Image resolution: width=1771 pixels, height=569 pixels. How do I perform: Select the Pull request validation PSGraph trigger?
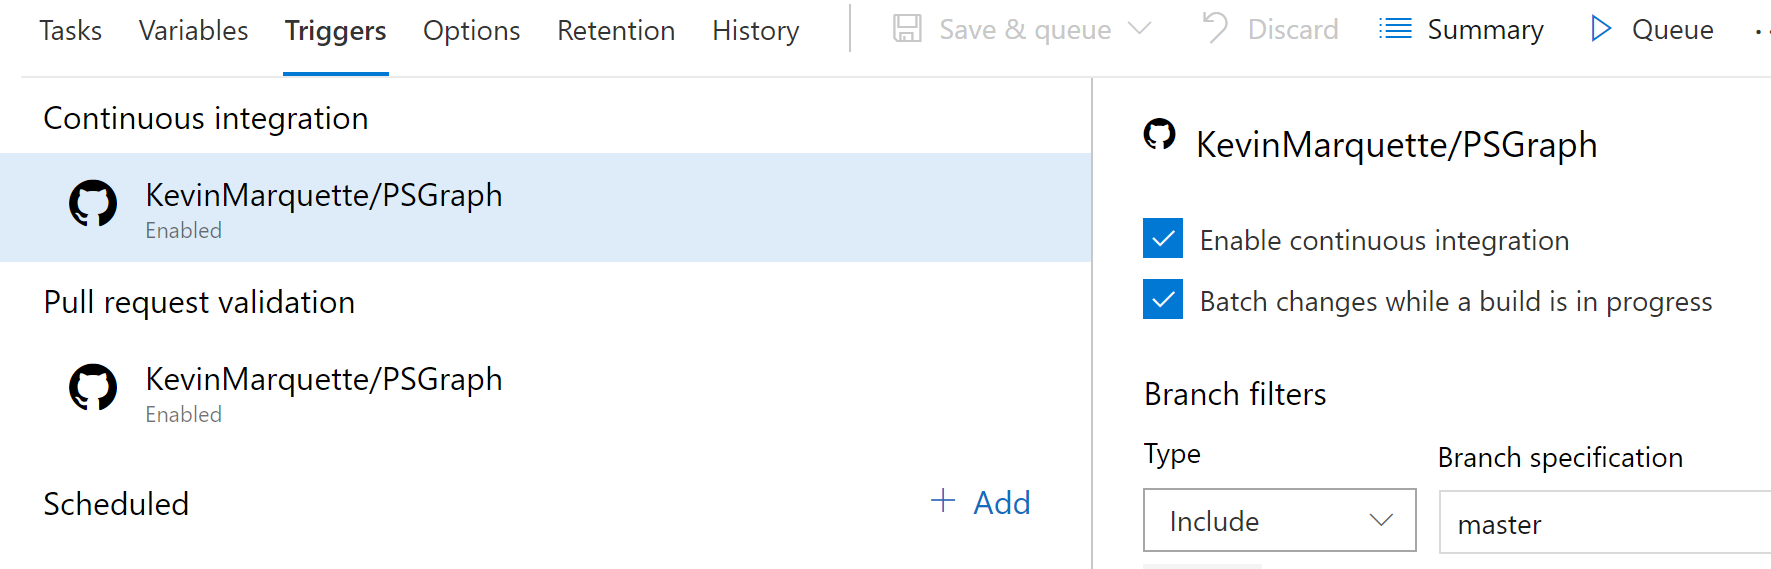pyautogui.click(x=545, y=394)
